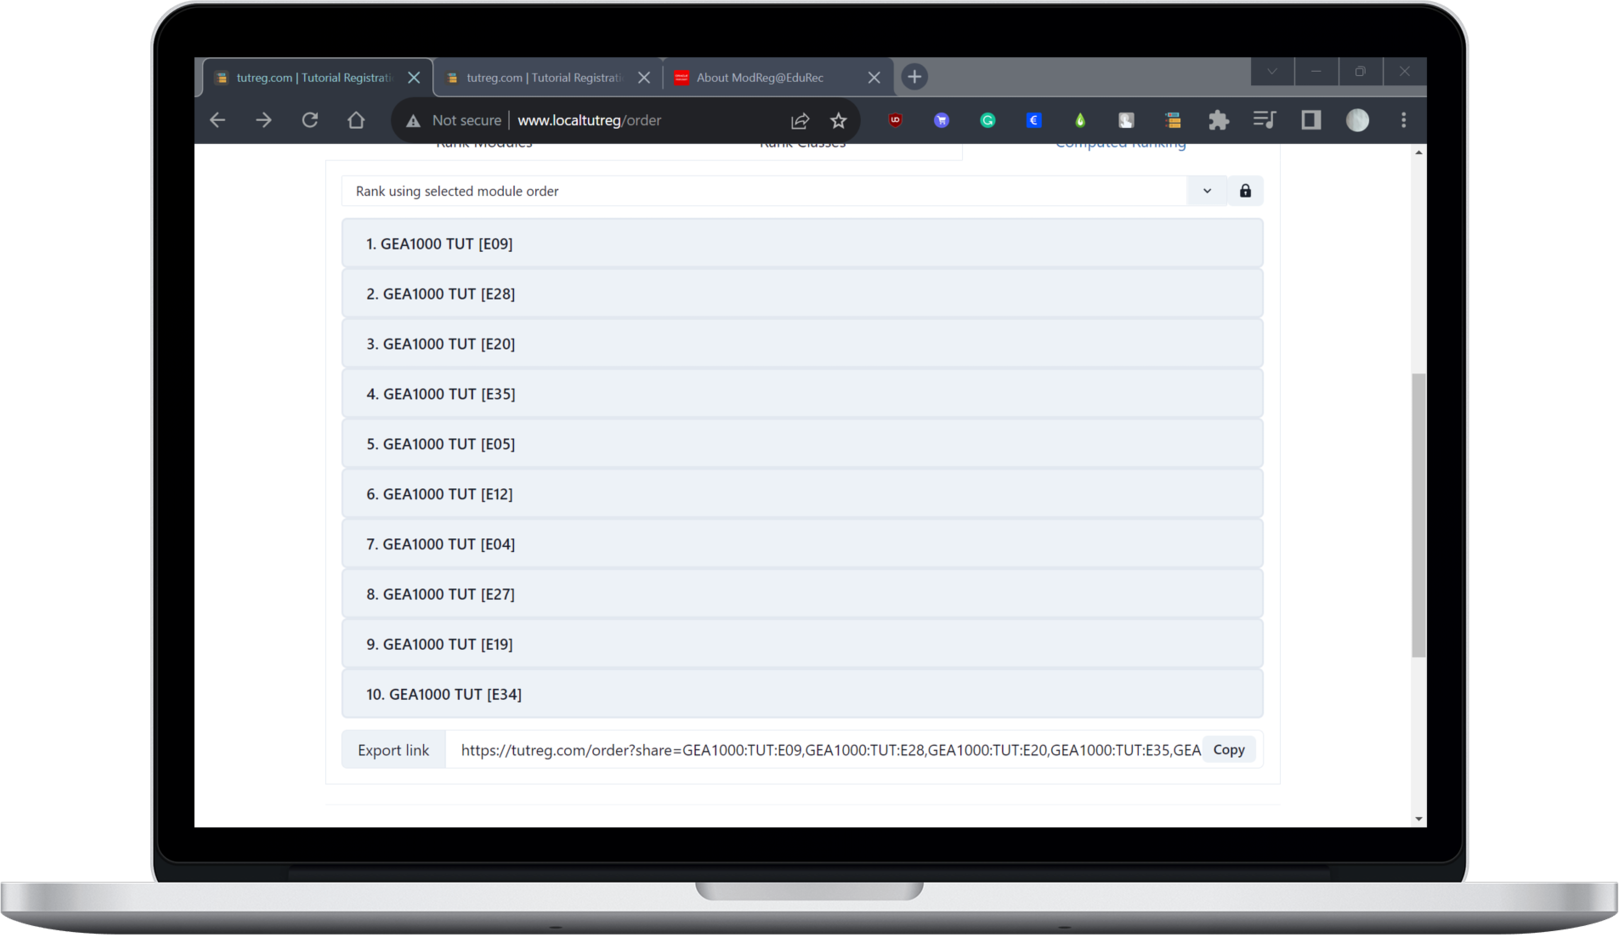1619x935 pixels.
Task: Click the export link URL field
Action: [x=829, y=750]
